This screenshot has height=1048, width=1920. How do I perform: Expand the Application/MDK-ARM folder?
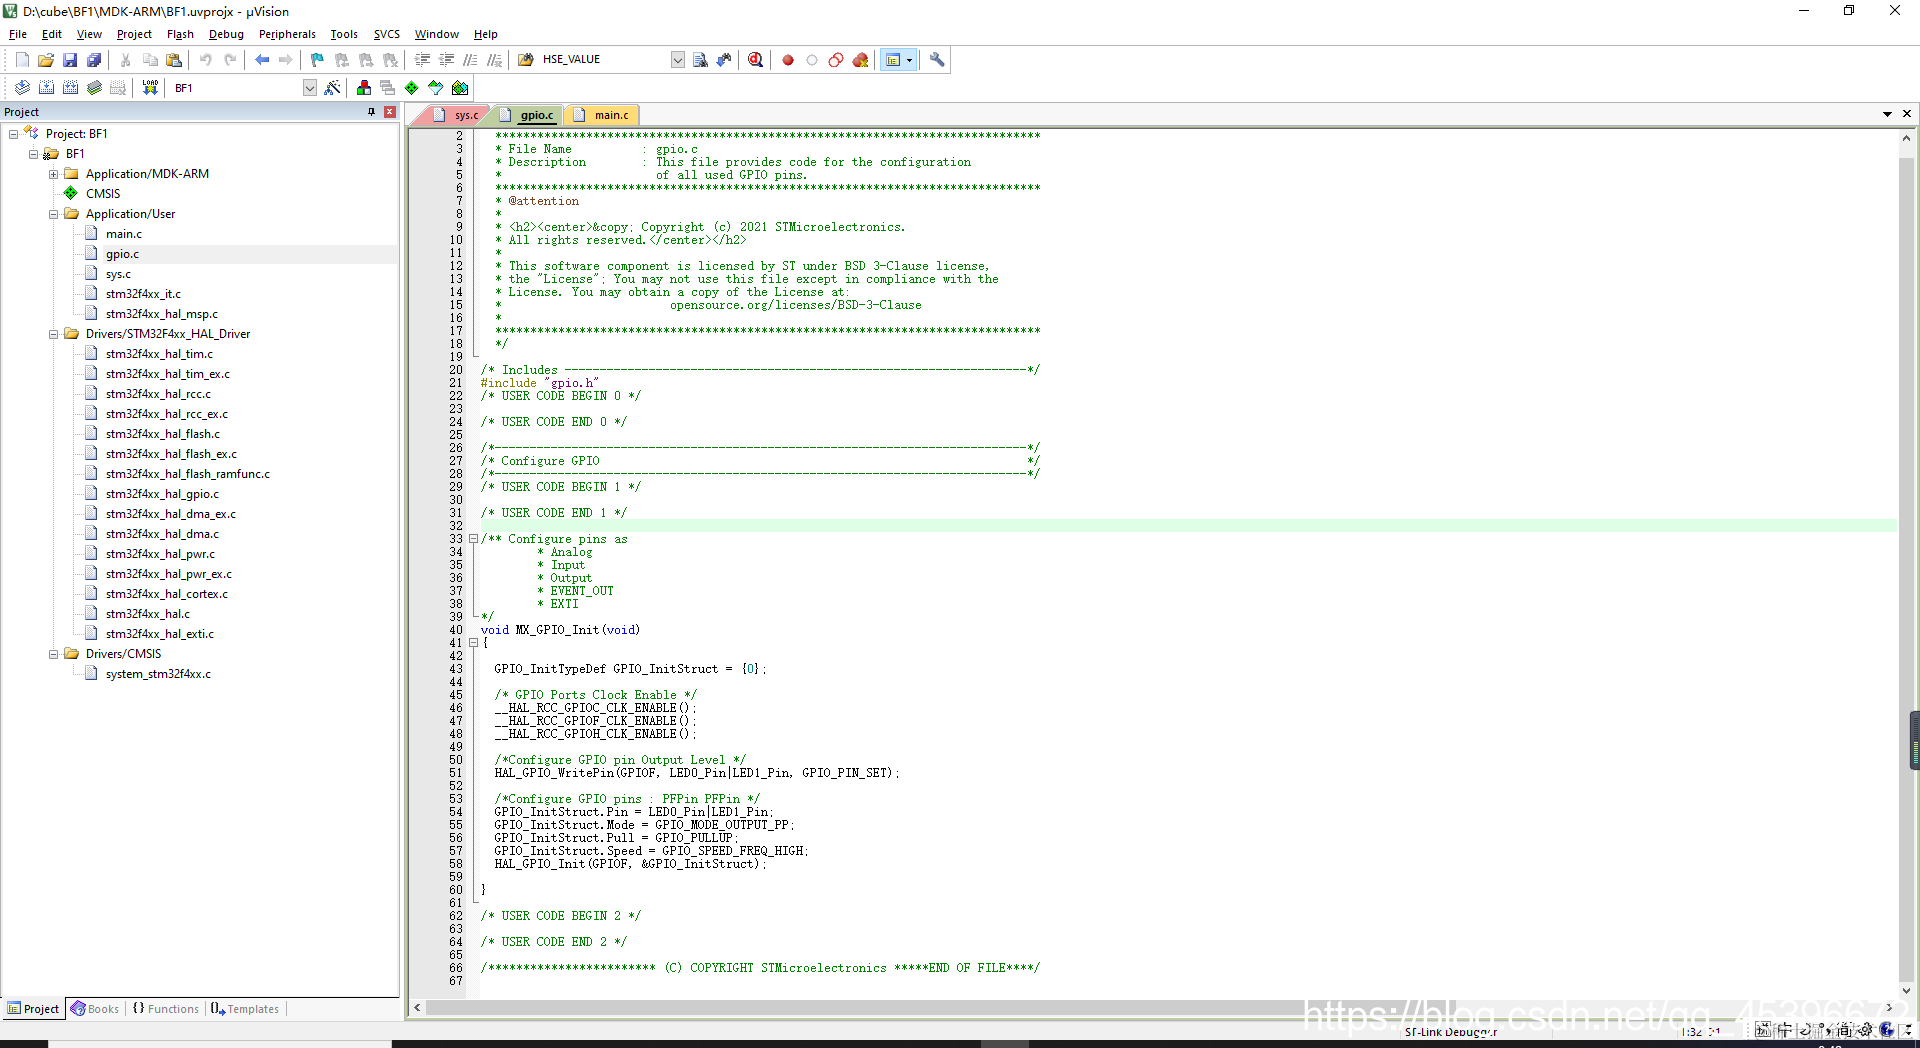pyautogui.click(x=53, y=174)
